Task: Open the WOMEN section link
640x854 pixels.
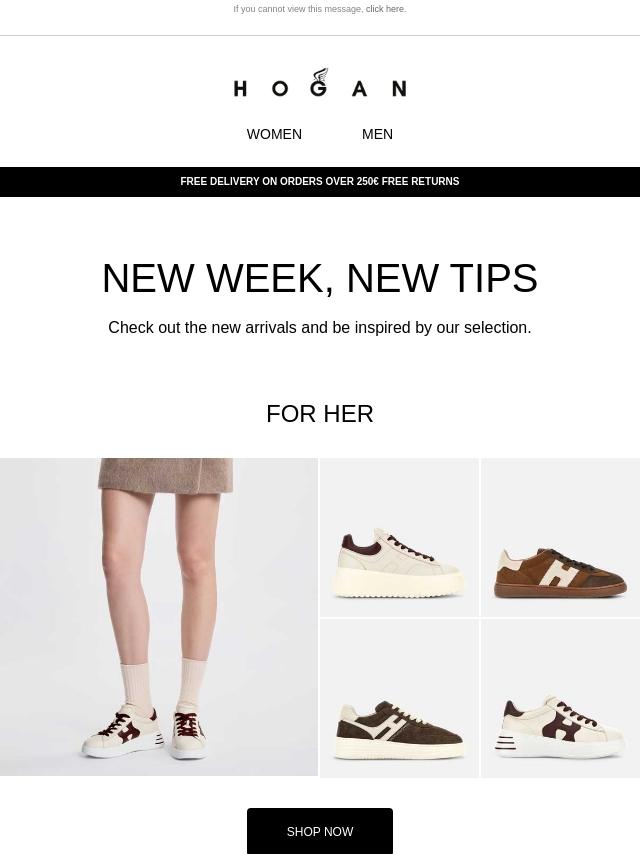Action: pos(274,134)
